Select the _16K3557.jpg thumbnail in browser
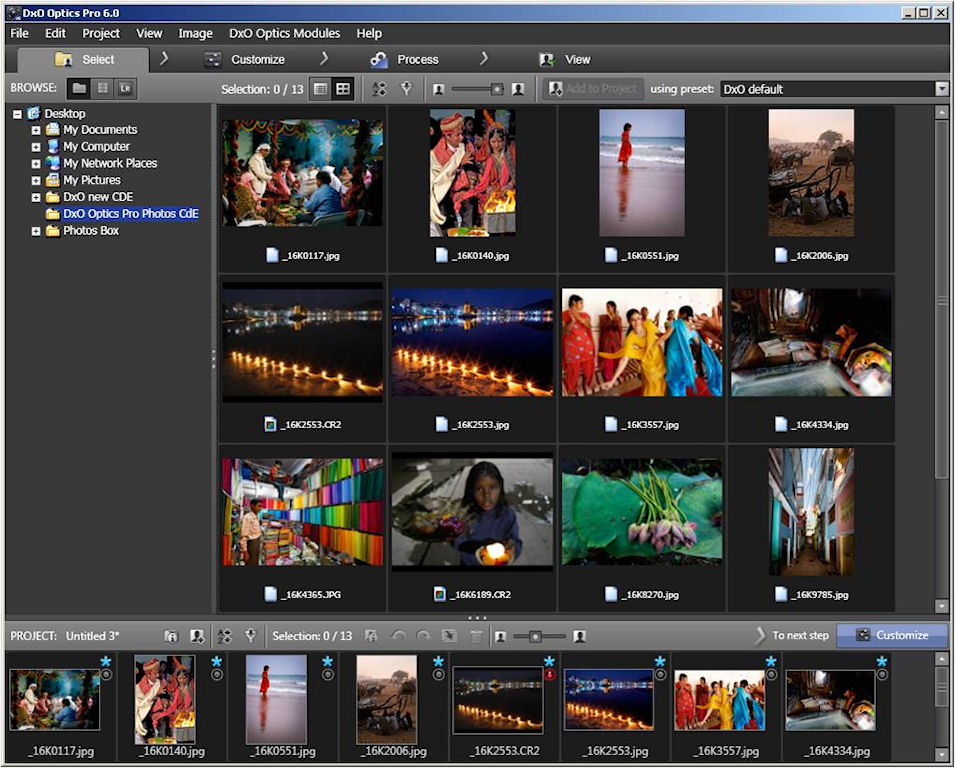The width and height of the screenshot is (955, 768). [x=642, y=342]
